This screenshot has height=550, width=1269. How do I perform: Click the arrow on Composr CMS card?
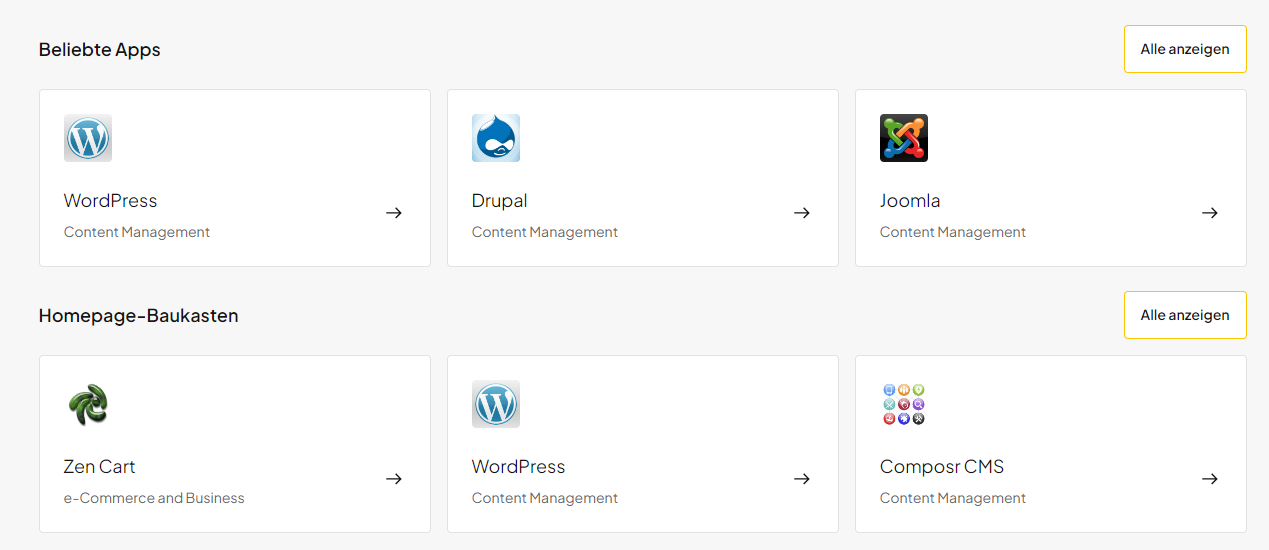point(1210,479)
